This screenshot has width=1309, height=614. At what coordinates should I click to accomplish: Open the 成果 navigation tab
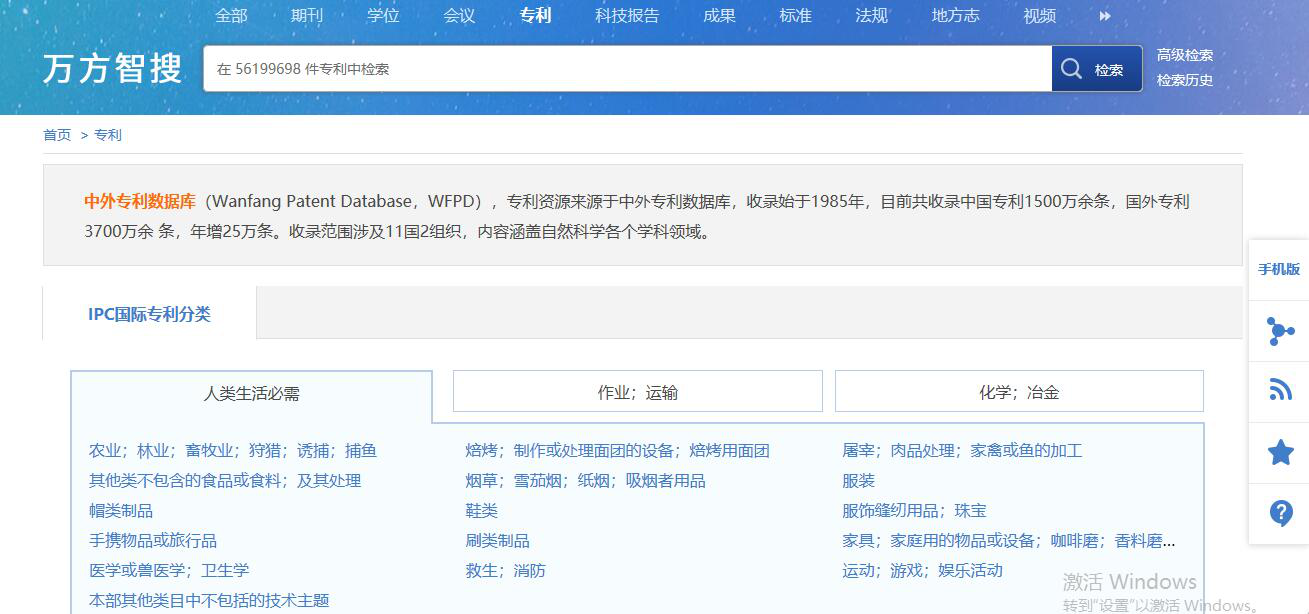pos(719,16)
